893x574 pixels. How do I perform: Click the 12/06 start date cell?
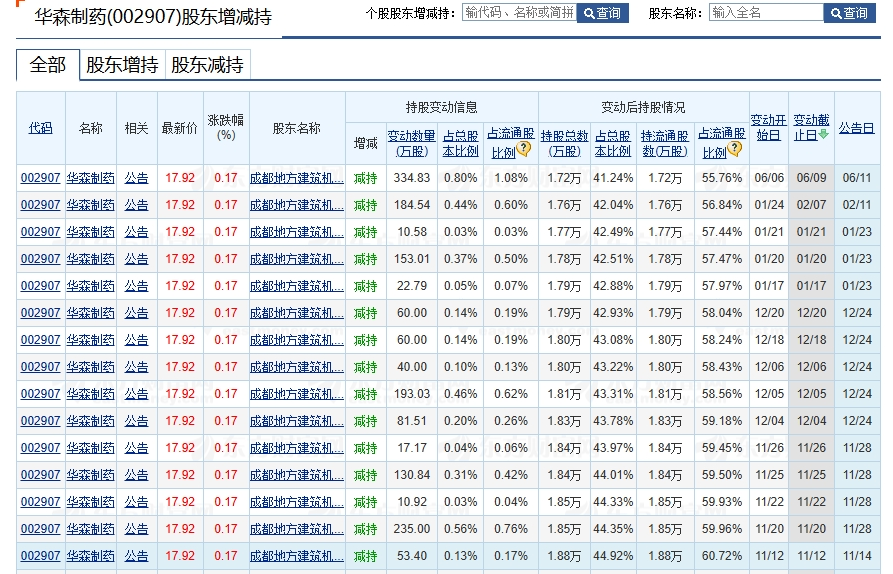pyautogui.click(x=769, y=367)
